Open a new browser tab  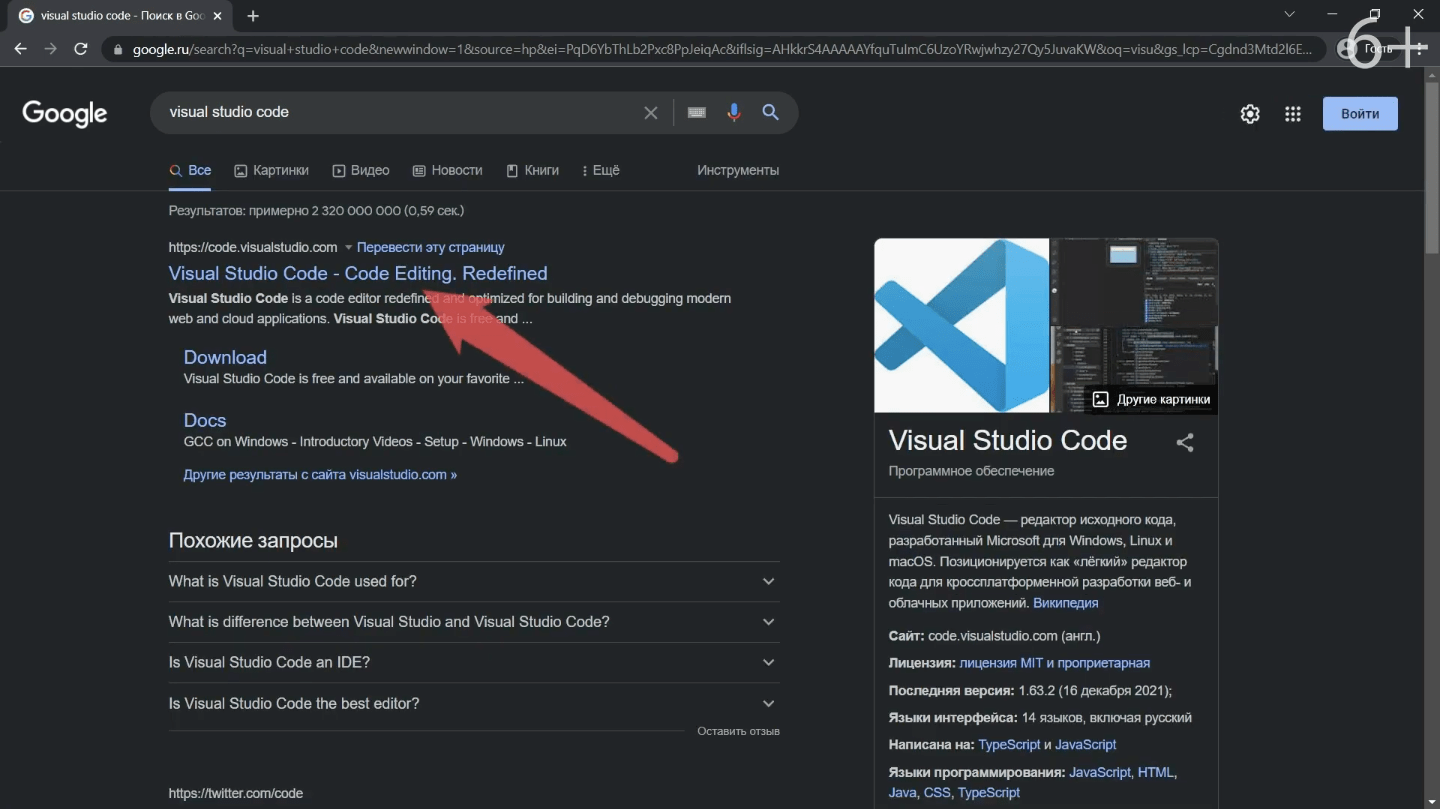[x=253, y=16]
